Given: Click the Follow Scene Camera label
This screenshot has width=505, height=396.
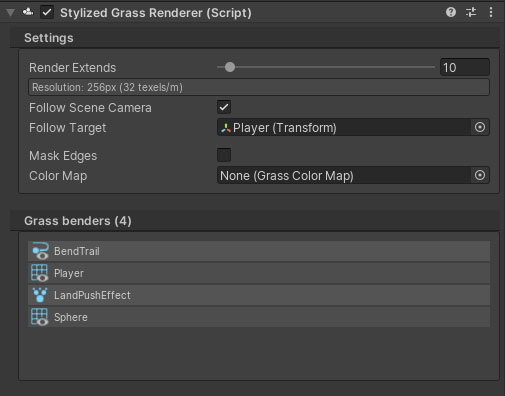Looking at the screenshot, I should coord(90,108).
